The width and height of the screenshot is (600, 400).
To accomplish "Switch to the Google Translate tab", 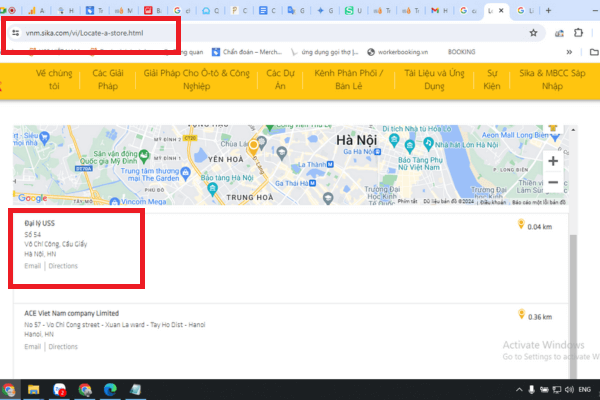I will point(296,11).
